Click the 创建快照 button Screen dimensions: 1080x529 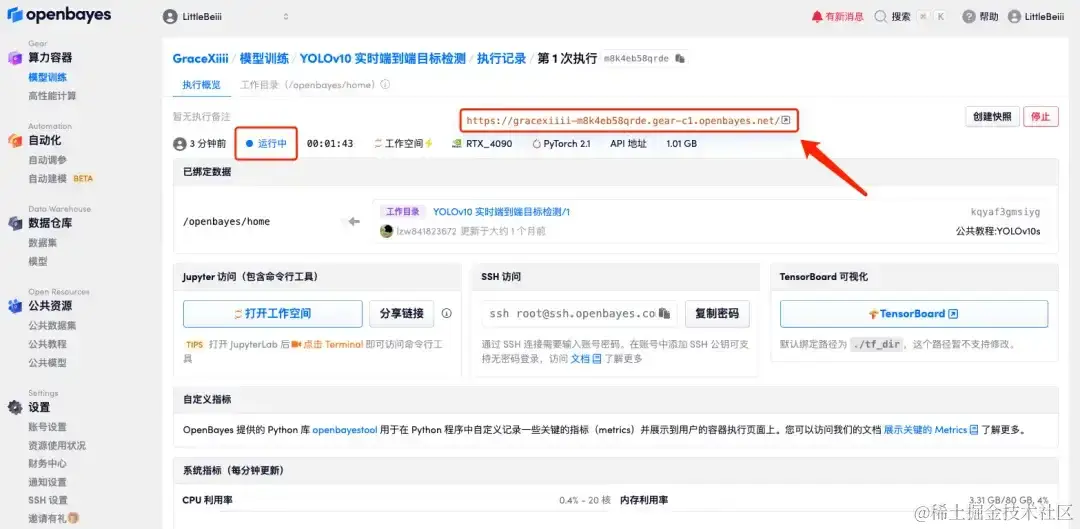point(992,117)
